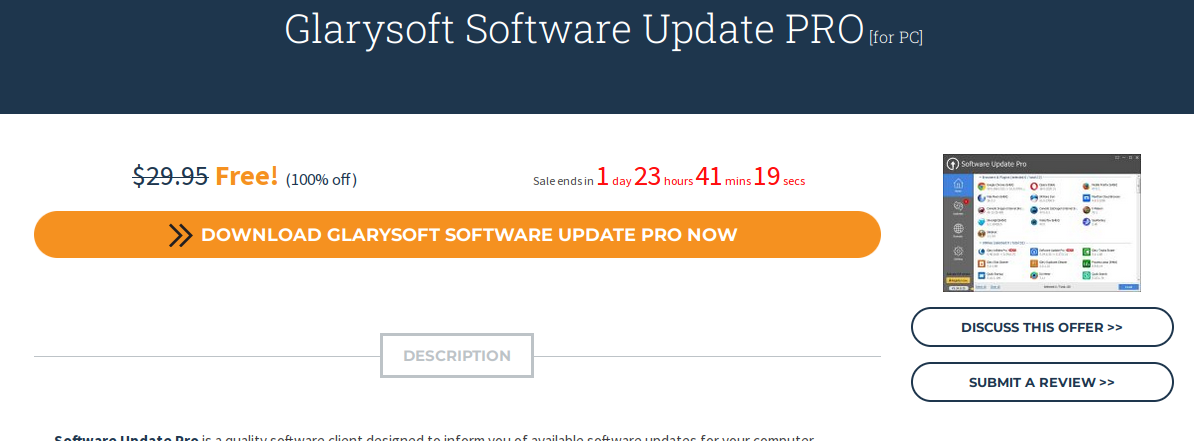Click the globe icon in the screenshot sidebar

[958, 230]
